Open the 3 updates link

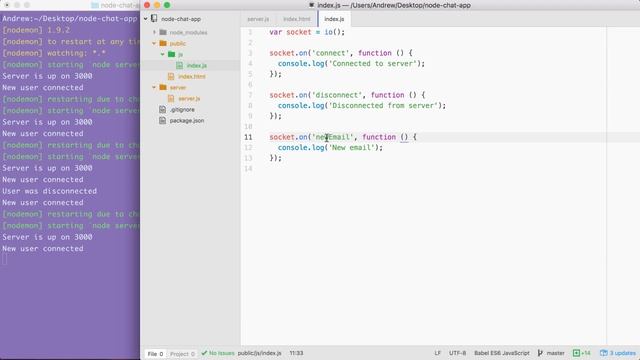[622, 353]
